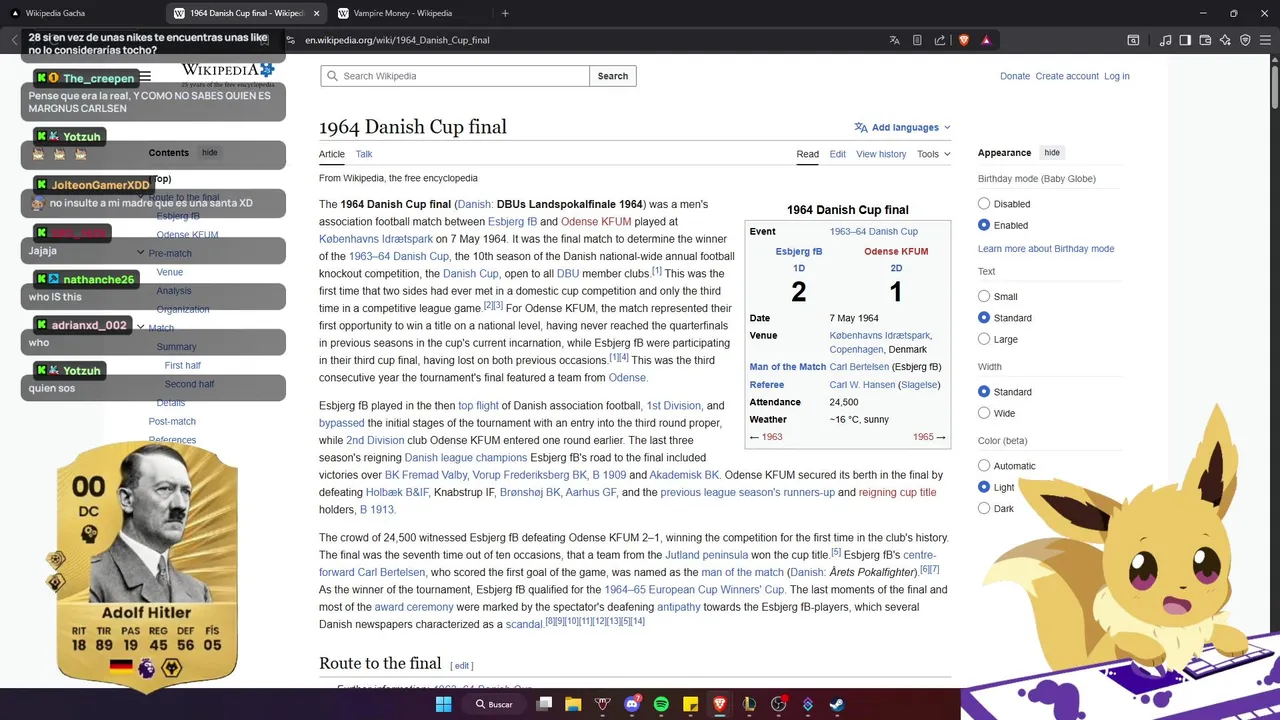
Task: Open the Tools dropdown menu
Action: (x=933, y=154)
